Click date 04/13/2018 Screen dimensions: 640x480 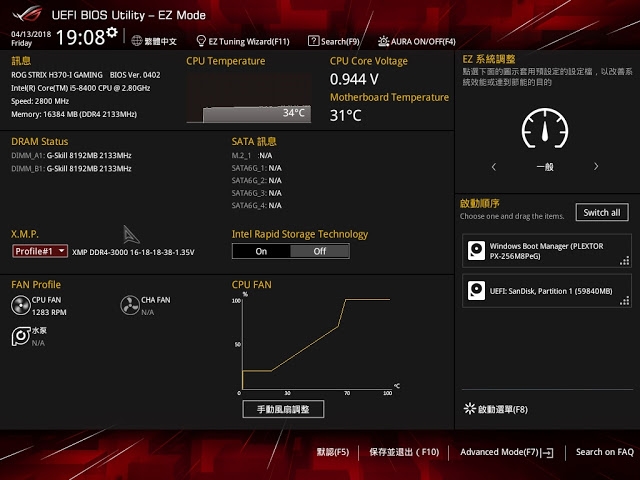pos(31,34)
